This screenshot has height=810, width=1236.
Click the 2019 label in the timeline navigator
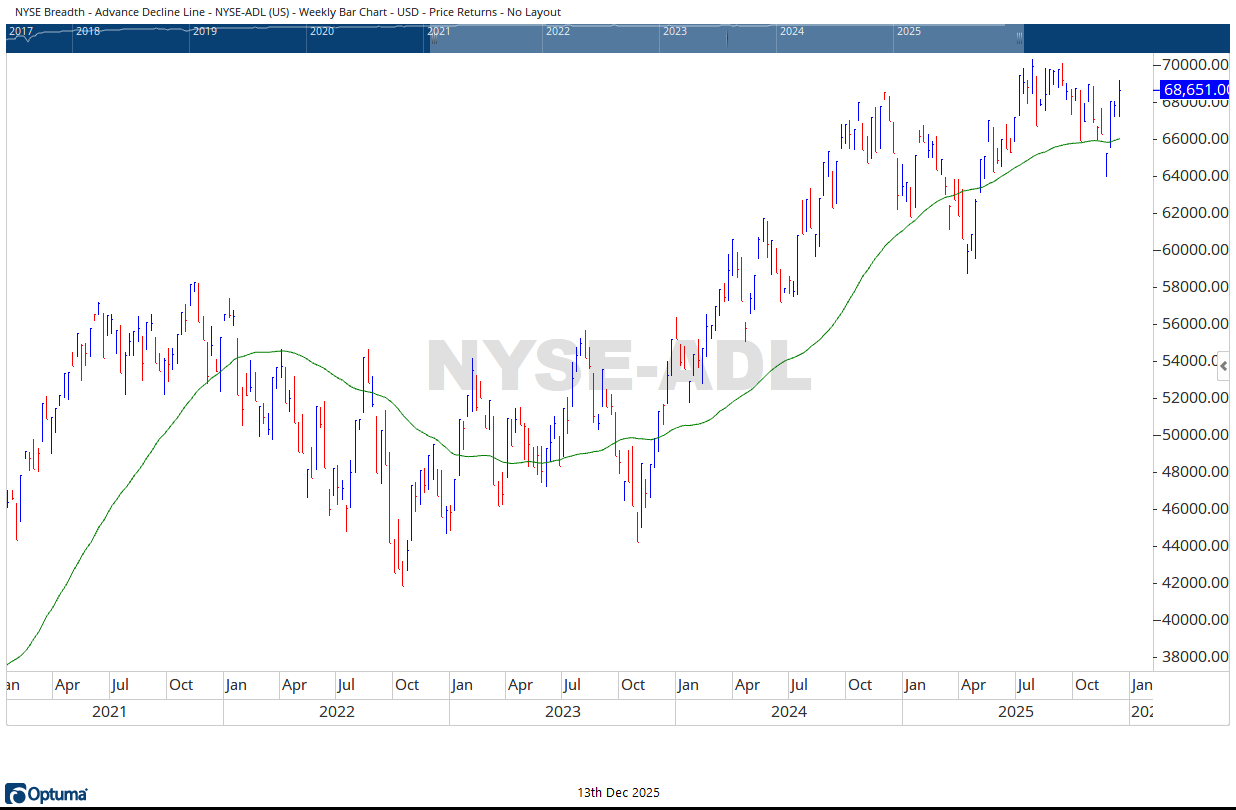(206, 31)
